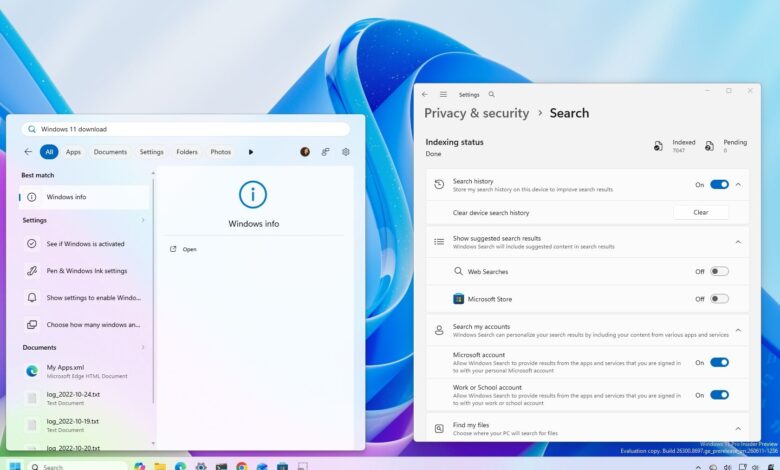Click the Indexed files icon
This screenshot has height=470, width=780.
658,146
